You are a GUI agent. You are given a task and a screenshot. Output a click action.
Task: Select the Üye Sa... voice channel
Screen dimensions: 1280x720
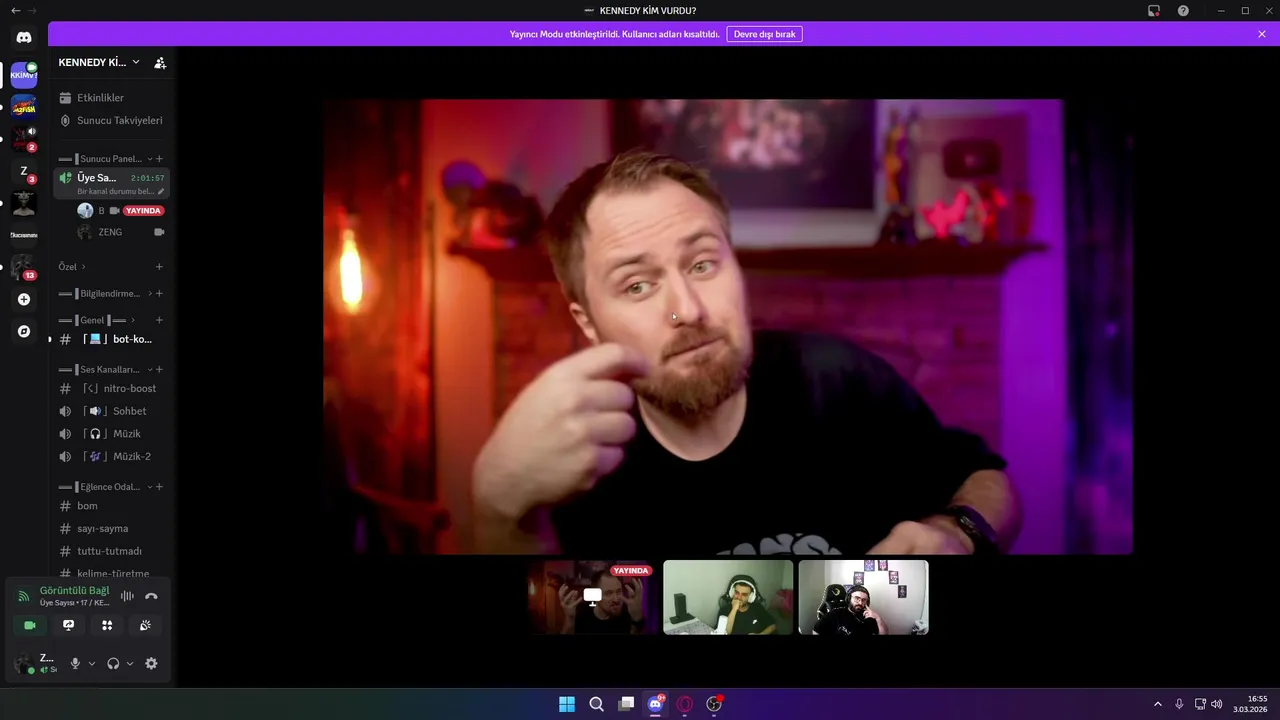point(111,183)
